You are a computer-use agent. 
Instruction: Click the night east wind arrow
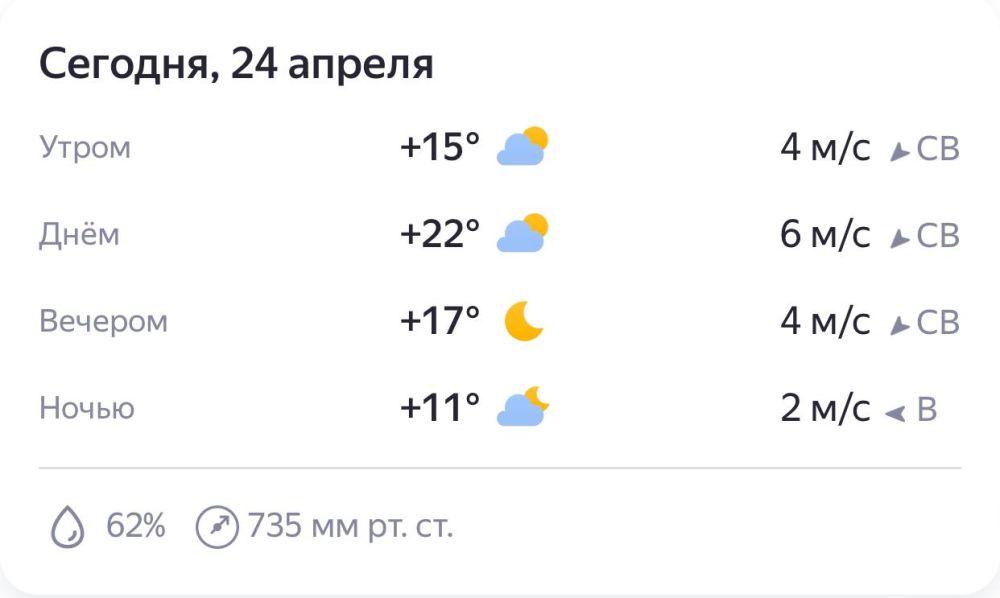(x=894, y=412)
